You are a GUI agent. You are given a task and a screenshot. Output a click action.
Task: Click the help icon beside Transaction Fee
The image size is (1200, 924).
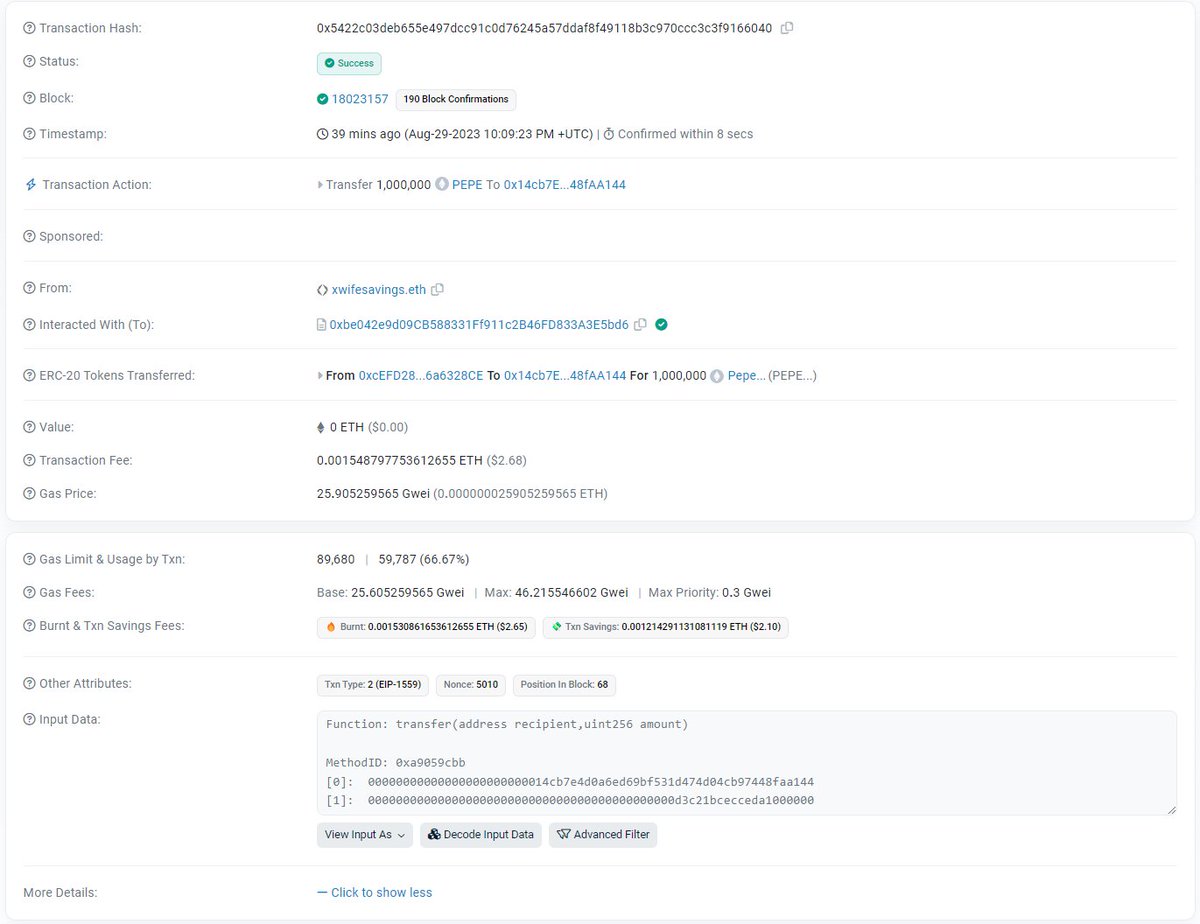(x=29, y=461)
